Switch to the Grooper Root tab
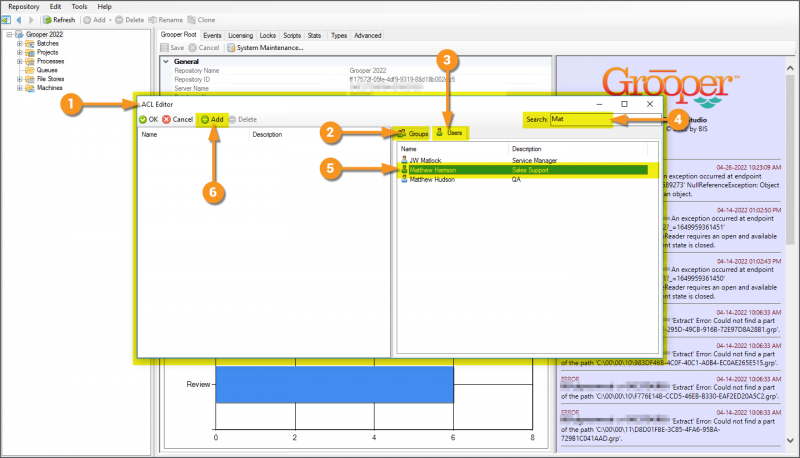 pos(179,35)
